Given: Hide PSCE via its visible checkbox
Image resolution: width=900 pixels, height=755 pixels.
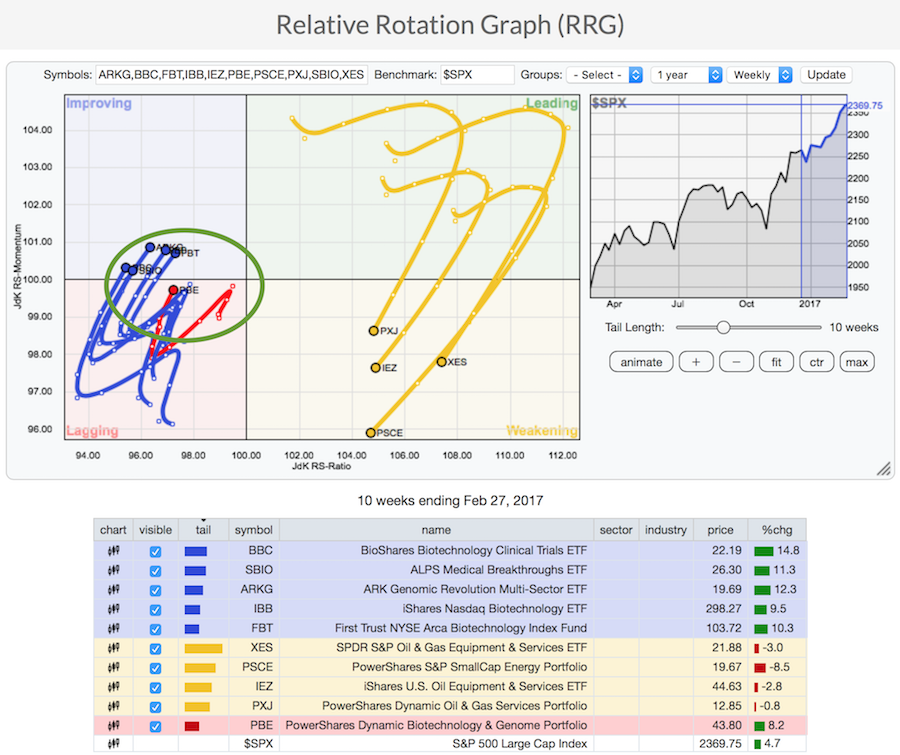Looking at the screenshot, I should pyautogui.click(x=154, y=667).
